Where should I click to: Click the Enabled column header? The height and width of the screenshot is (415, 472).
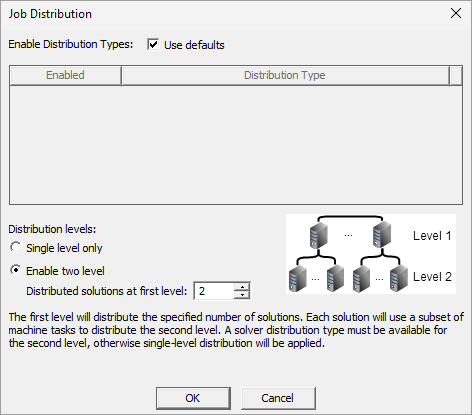tap(65, 75)
